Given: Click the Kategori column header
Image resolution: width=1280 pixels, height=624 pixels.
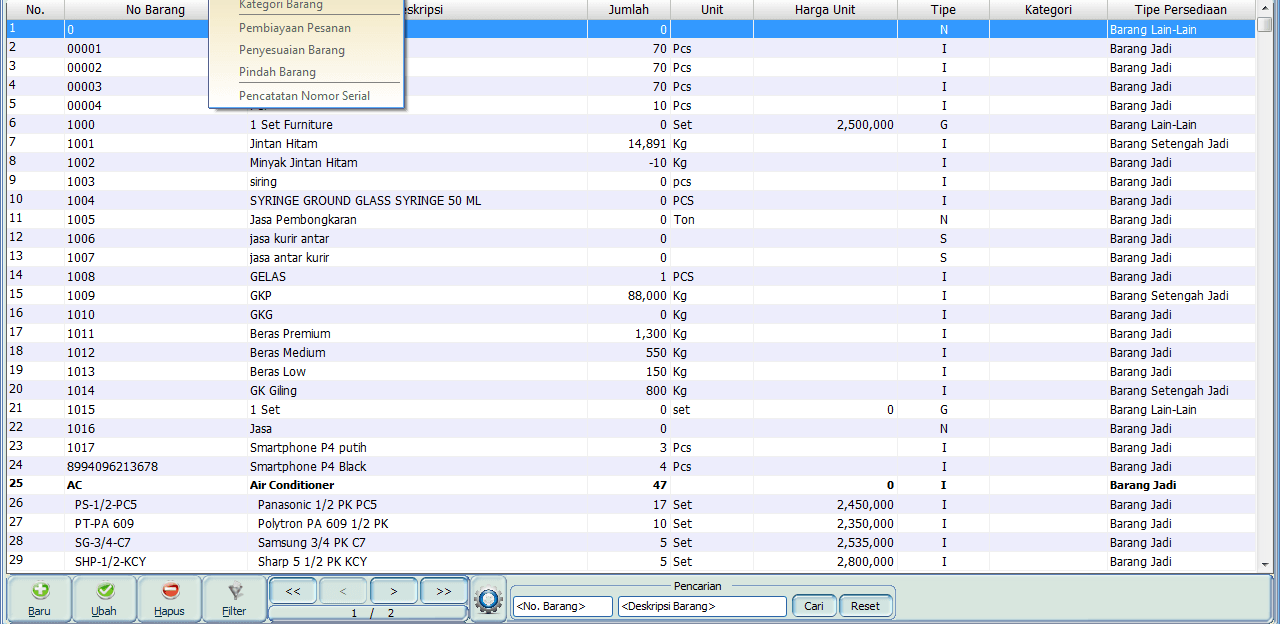Looking at the screenshot, I should (x=1048, y=10).
